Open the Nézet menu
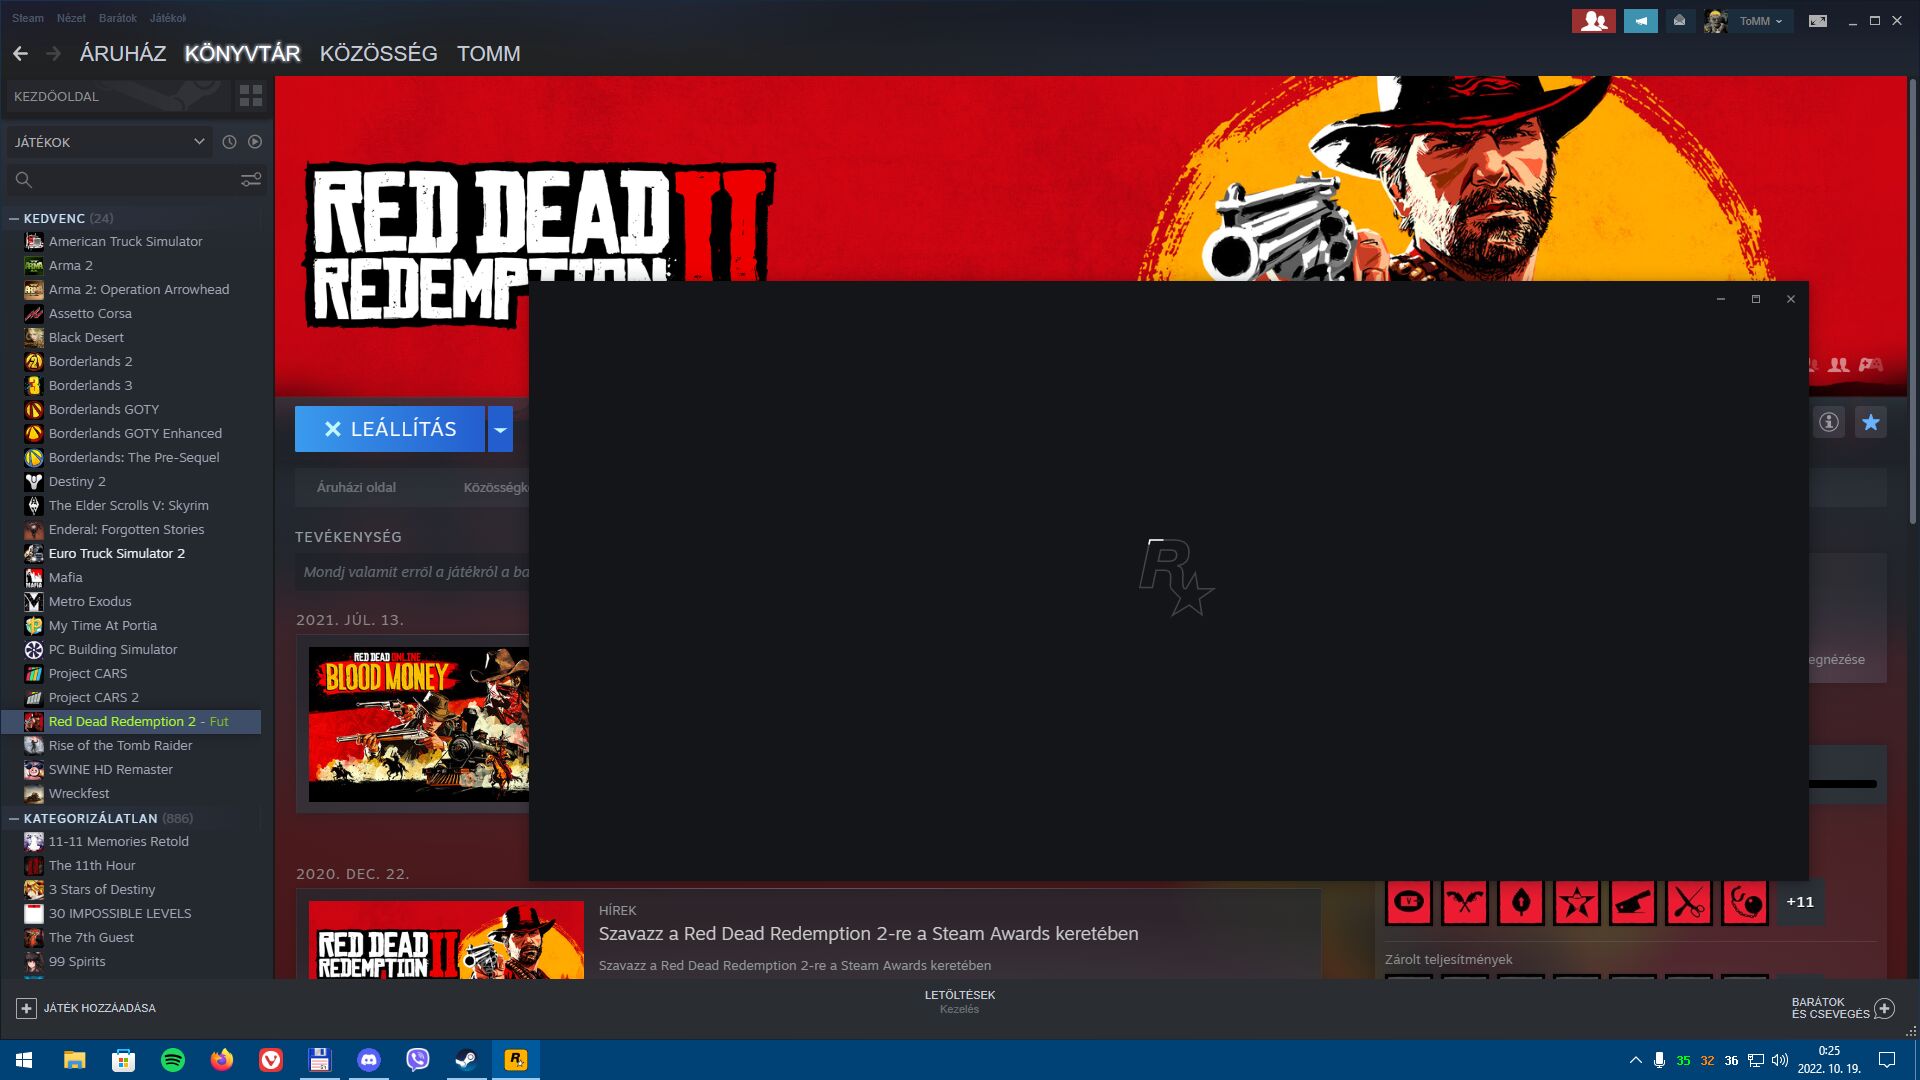Image resolution: width=1920 pixels, height=1080 pixels. pos(71,18)
